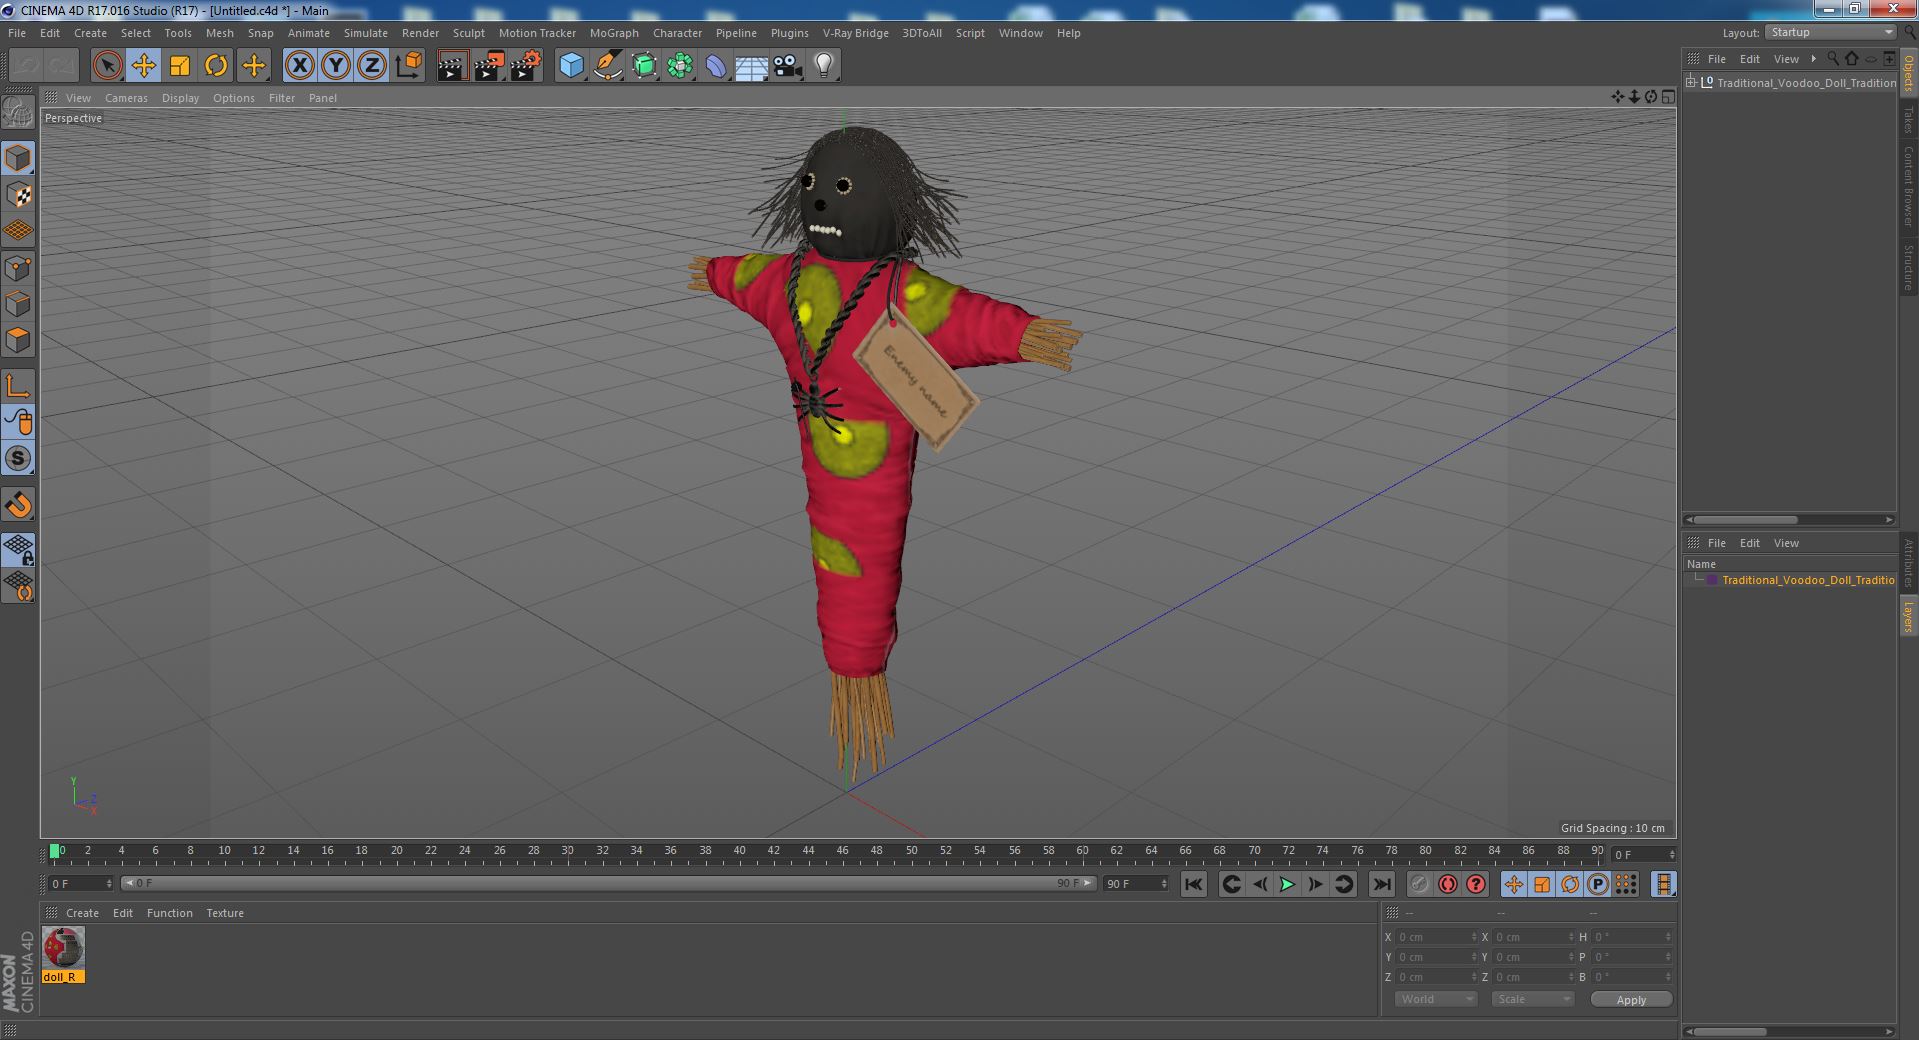Open the MoGraph menu
Screen dimensions: 1919x1040
click(x=613, y=33)
